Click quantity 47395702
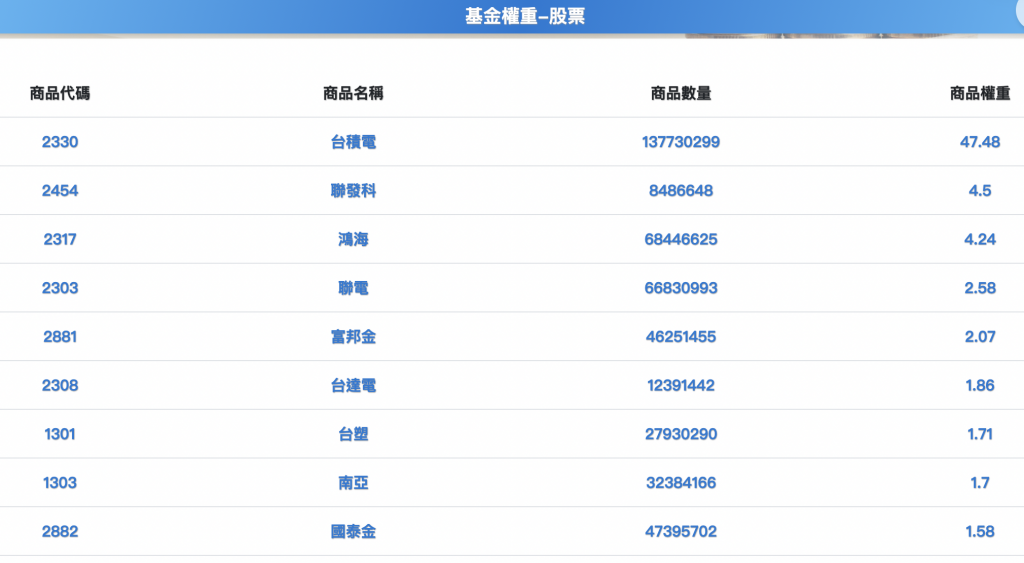Viewport: 1024px width, 563px height. point(681,531)
